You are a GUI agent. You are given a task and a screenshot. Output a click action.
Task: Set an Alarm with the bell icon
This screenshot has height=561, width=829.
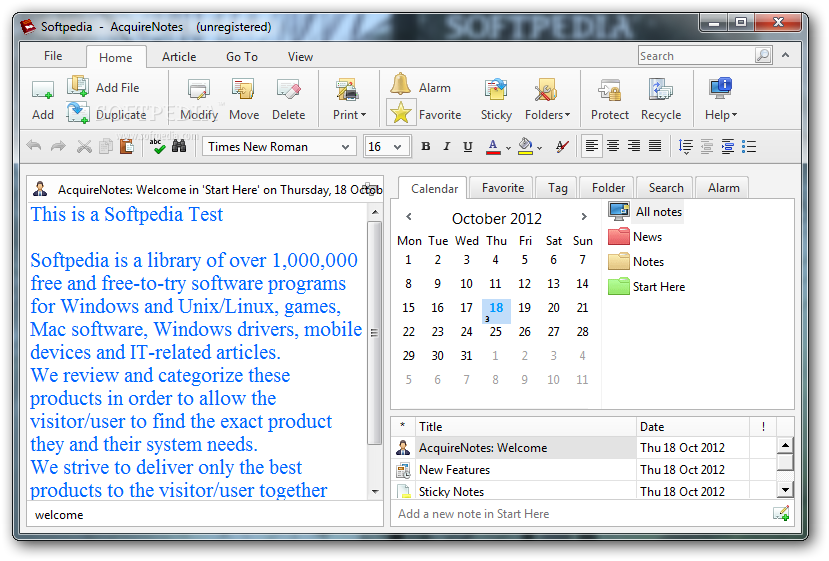click(400, 85)
